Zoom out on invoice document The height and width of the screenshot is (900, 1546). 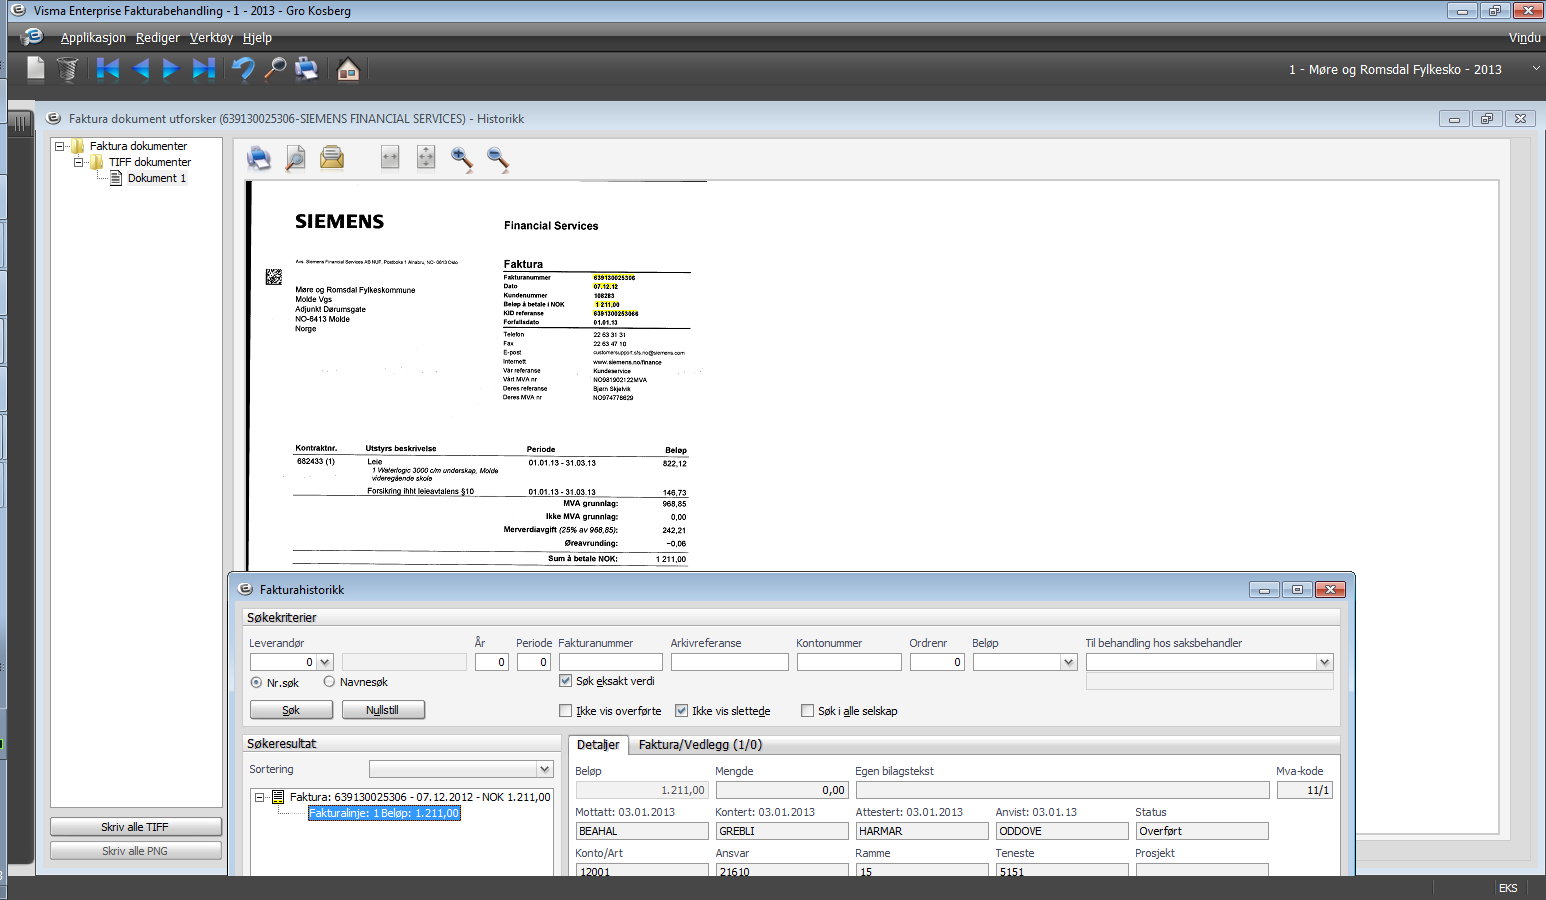point(498,158)
